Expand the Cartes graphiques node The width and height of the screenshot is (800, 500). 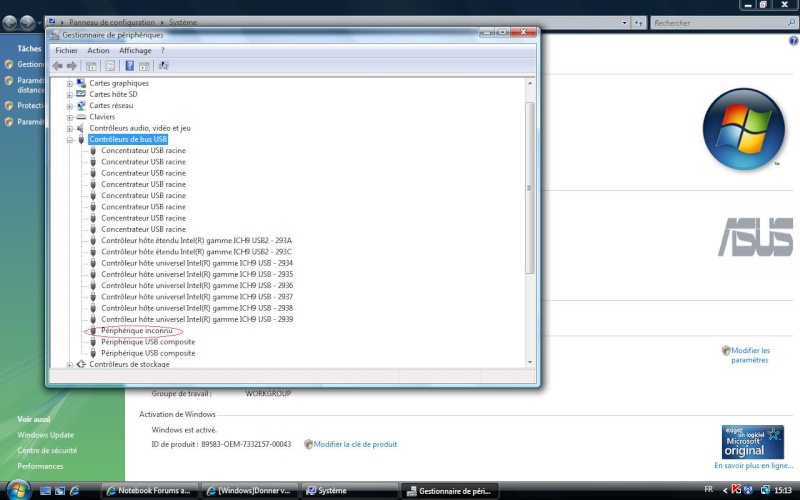(70, 83)
